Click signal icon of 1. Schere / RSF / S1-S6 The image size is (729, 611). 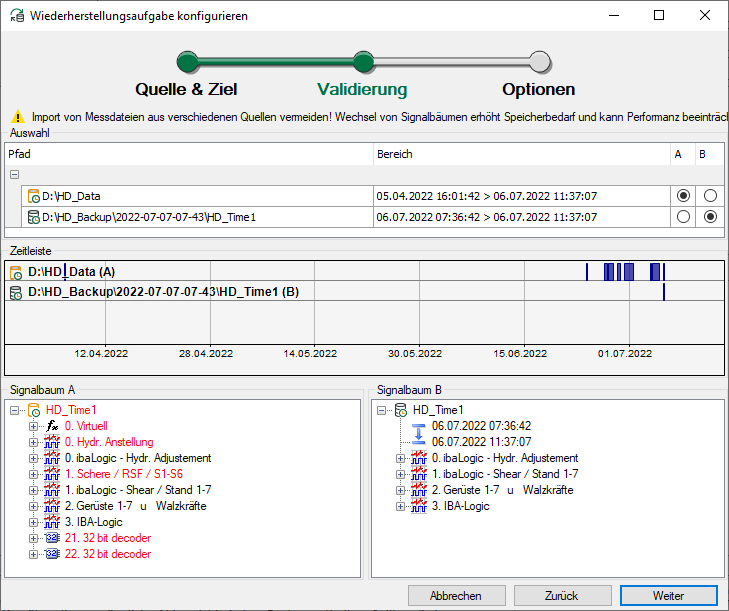[53, 474]
